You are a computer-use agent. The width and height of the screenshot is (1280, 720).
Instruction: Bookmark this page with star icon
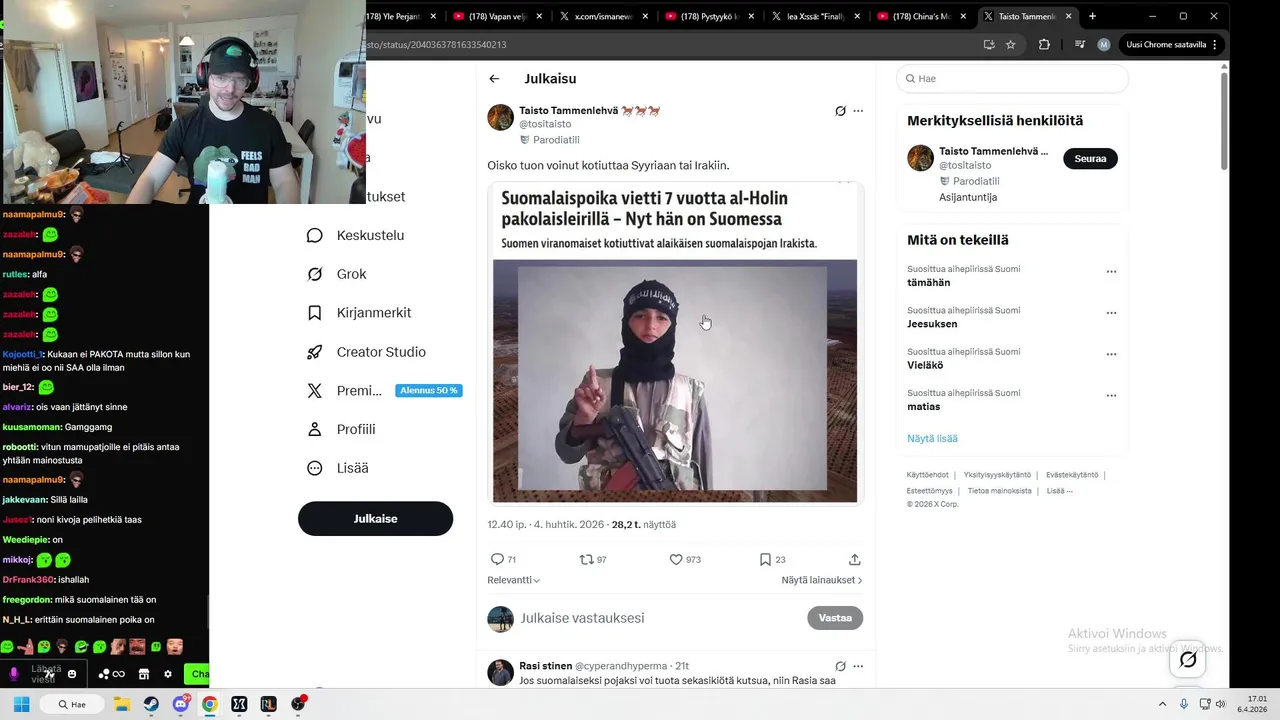pos(1011,44)
